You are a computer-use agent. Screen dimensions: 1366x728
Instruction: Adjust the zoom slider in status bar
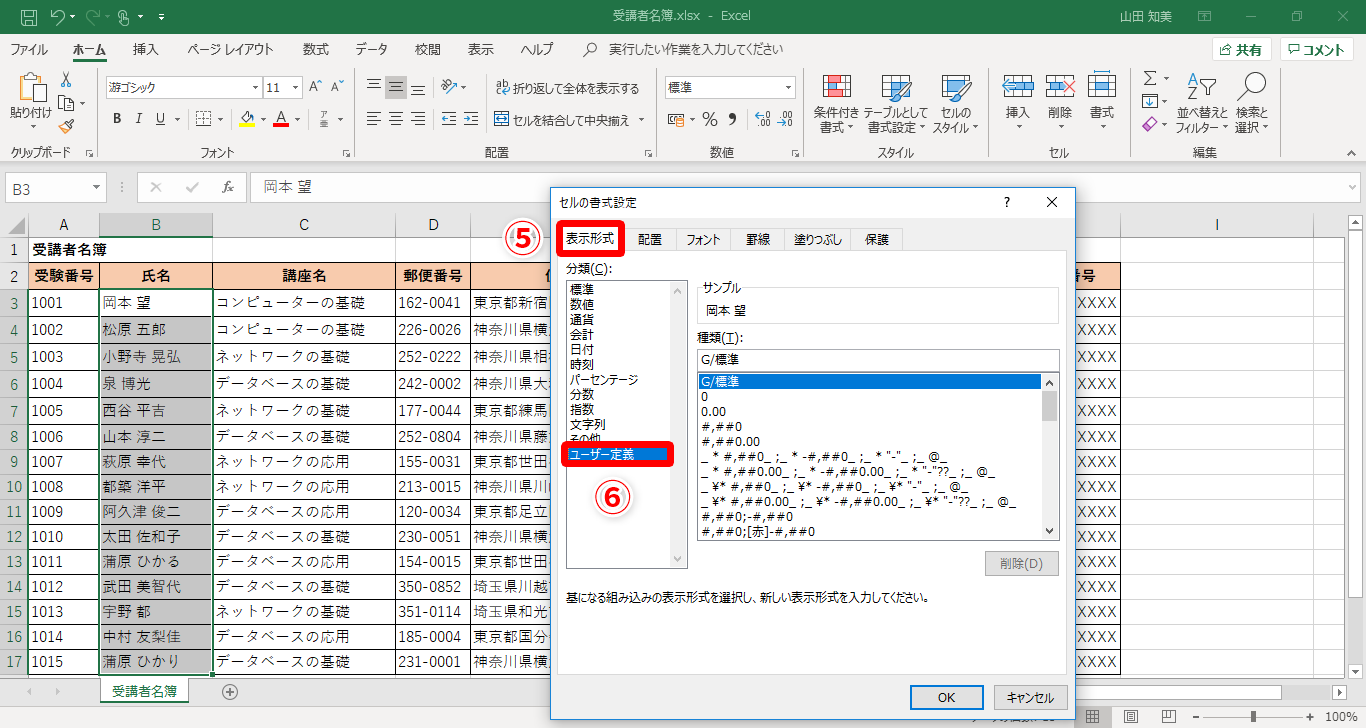(x=1253, y=716)
